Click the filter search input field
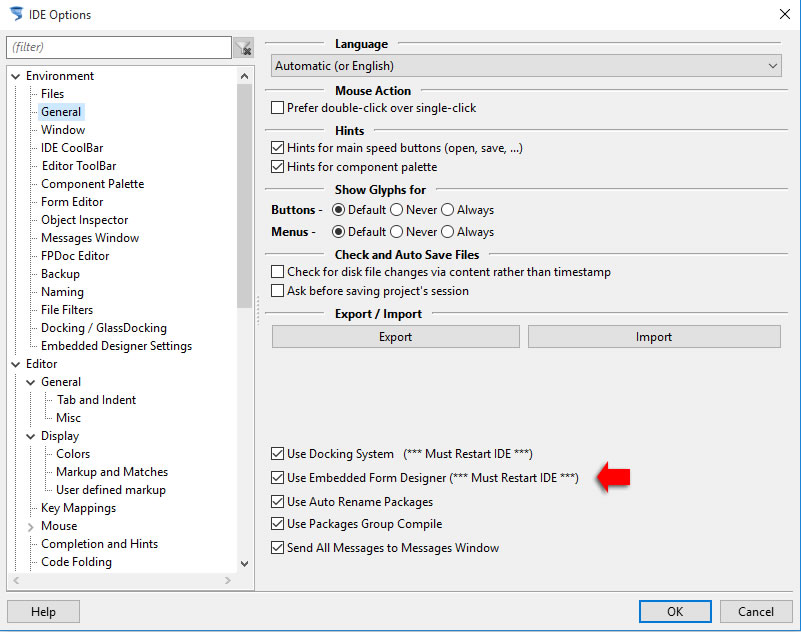801x632 pixels. click(119, 47)
